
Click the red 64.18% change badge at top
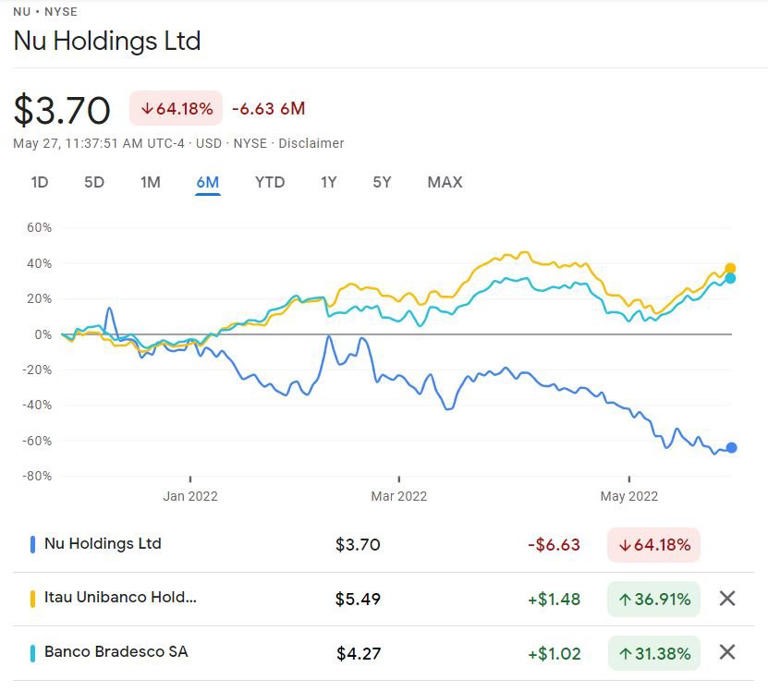(176, 108)
